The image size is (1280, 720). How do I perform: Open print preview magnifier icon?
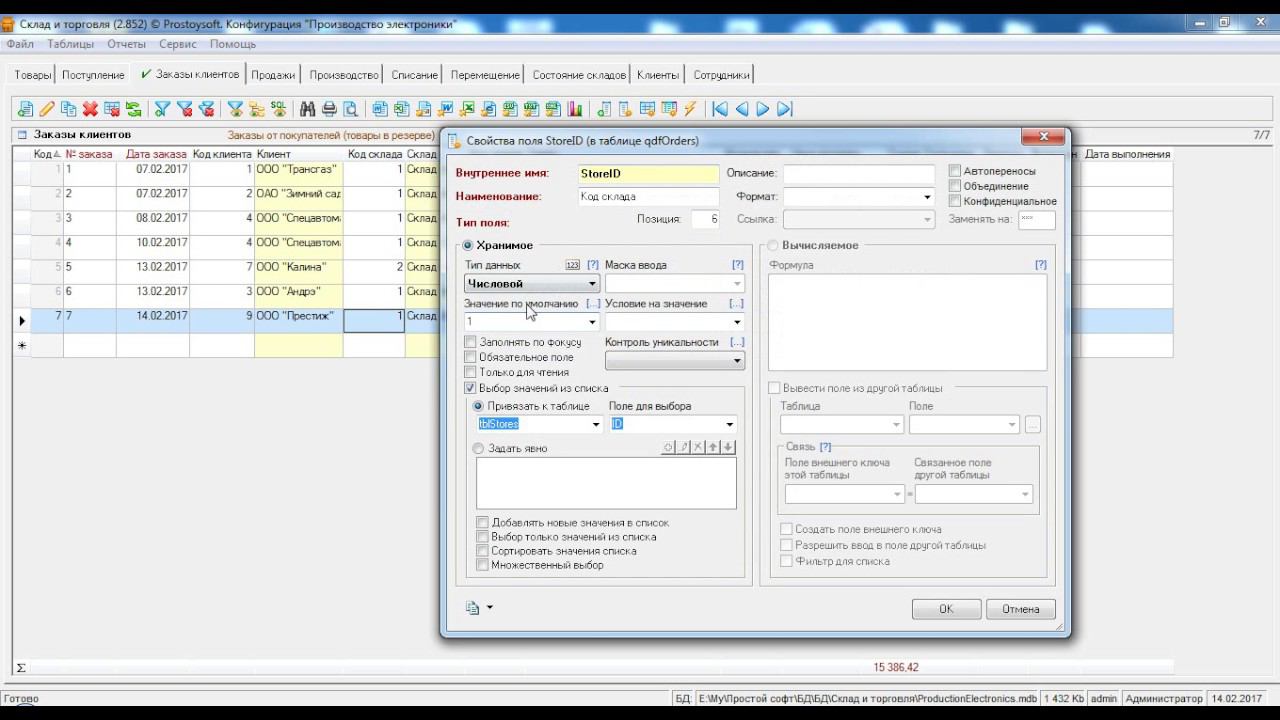[350, 109]
